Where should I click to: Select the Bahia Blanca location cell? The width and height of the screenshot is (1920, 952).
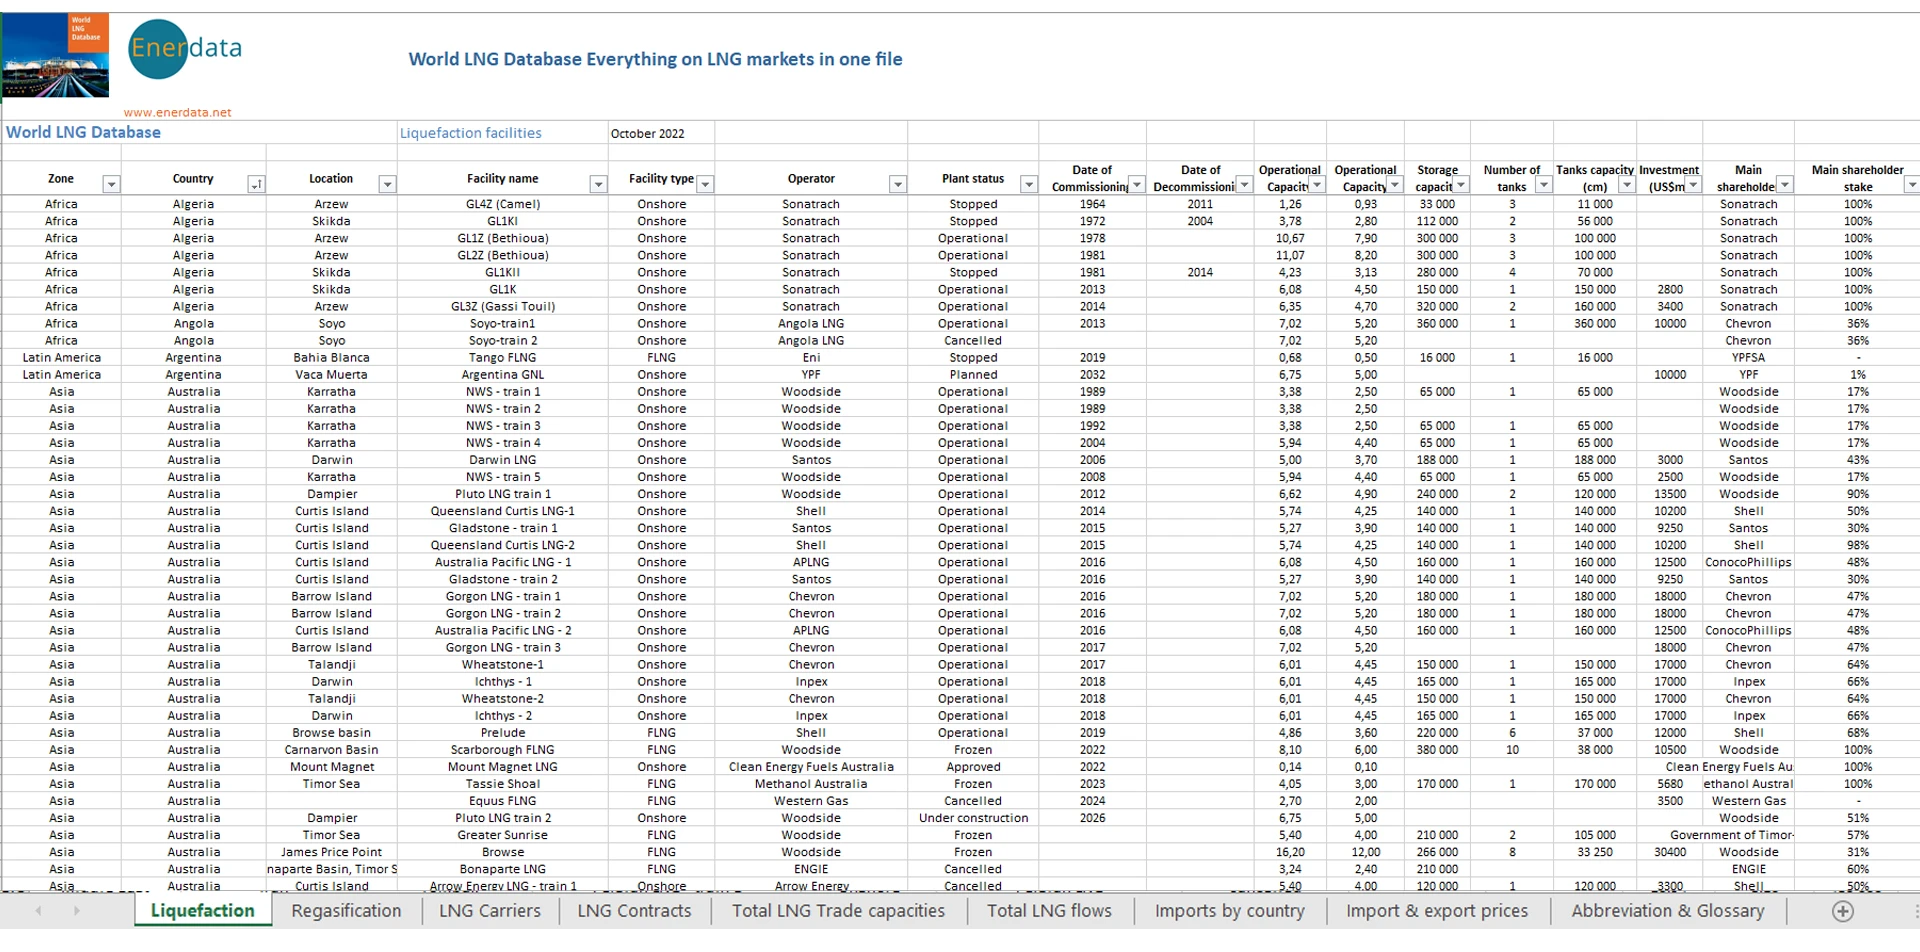(x=331, y=358)
